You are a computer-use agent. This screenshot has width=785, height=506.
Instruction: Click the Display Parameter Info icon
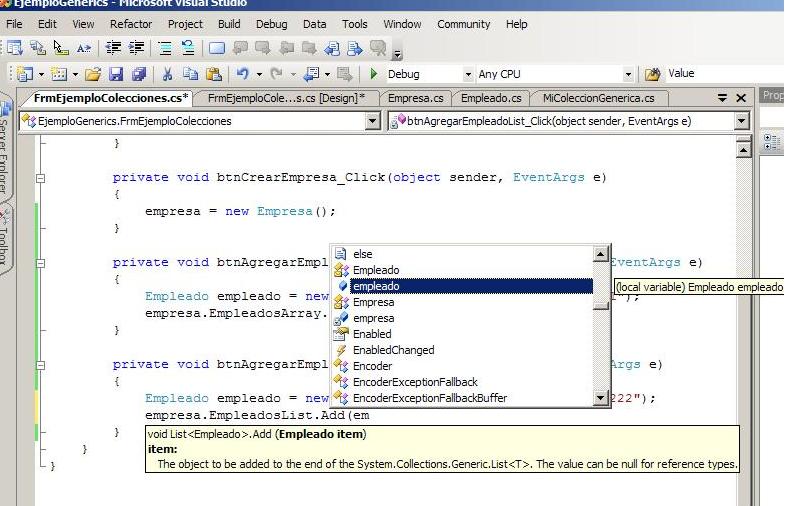click(x=38, y=48)
